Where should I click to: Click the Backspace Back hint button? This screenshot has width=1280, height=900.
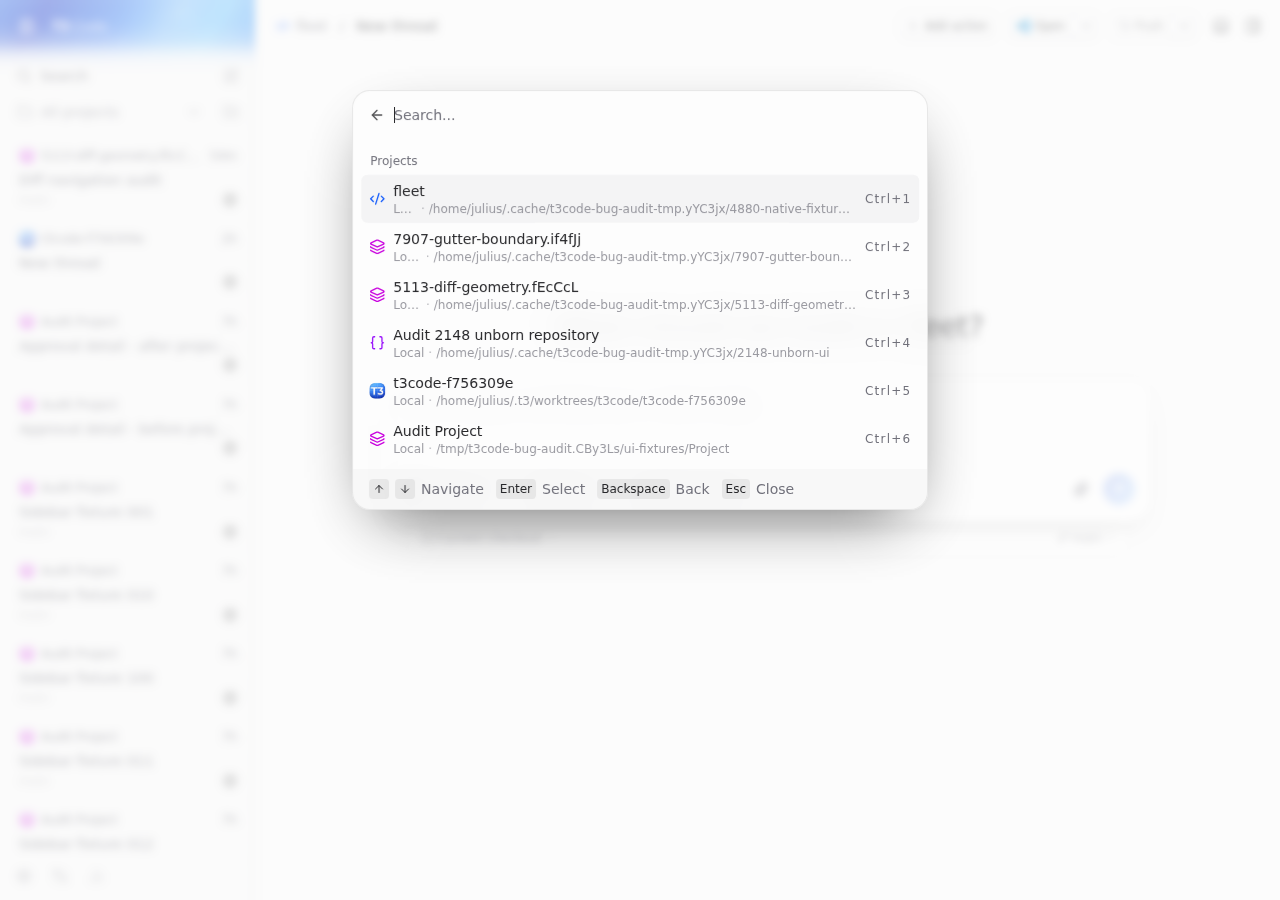653,489
